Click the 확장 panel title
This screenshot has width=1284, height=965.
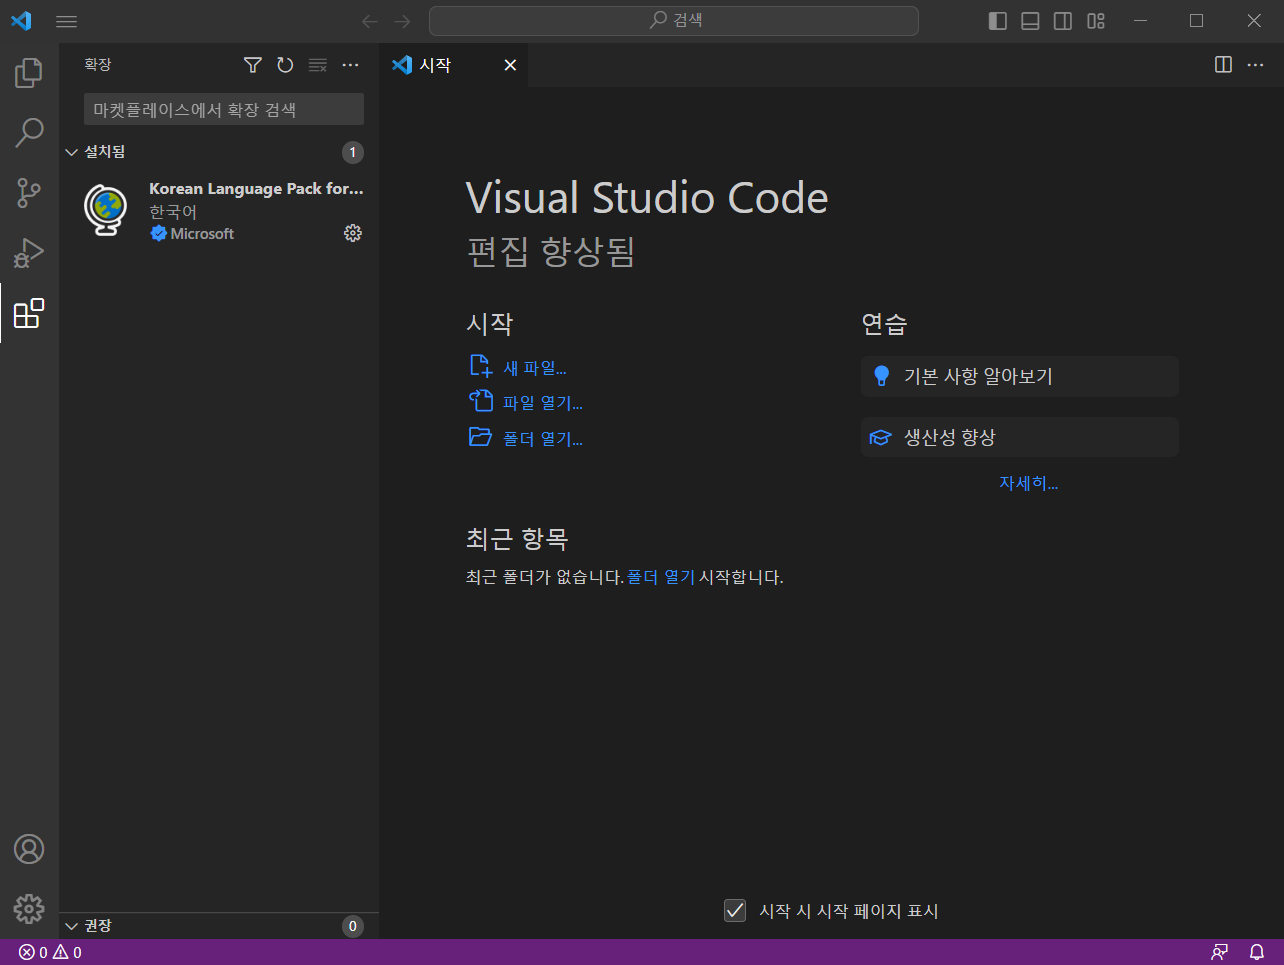coord(98,65)
